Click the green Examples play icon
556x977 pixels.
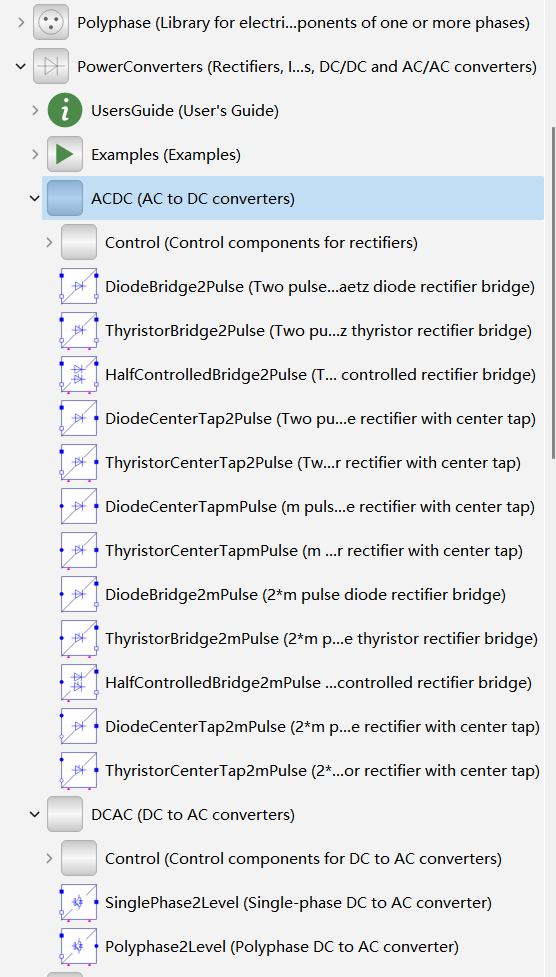tap(65, 155)
